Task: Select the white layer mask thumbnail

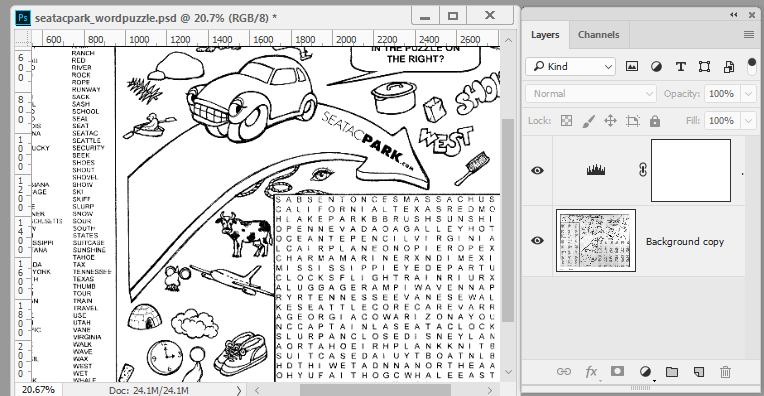Action: click(691, 170)
